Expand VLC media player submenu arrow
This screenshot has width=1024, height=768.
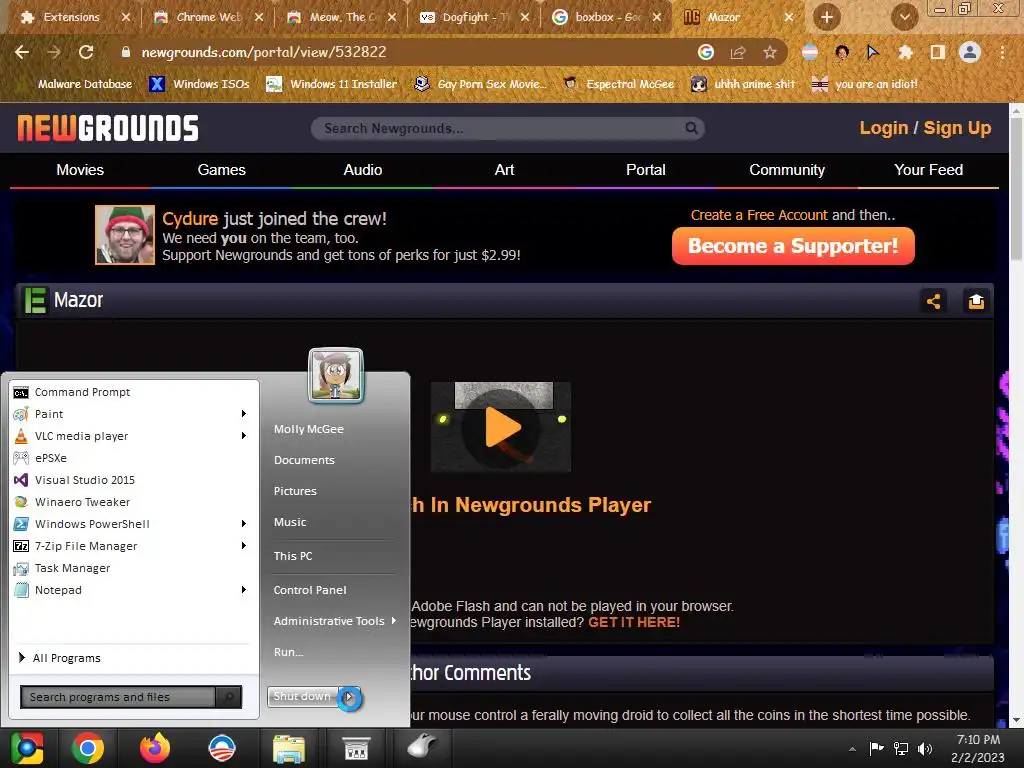click(x=244, y=436)
